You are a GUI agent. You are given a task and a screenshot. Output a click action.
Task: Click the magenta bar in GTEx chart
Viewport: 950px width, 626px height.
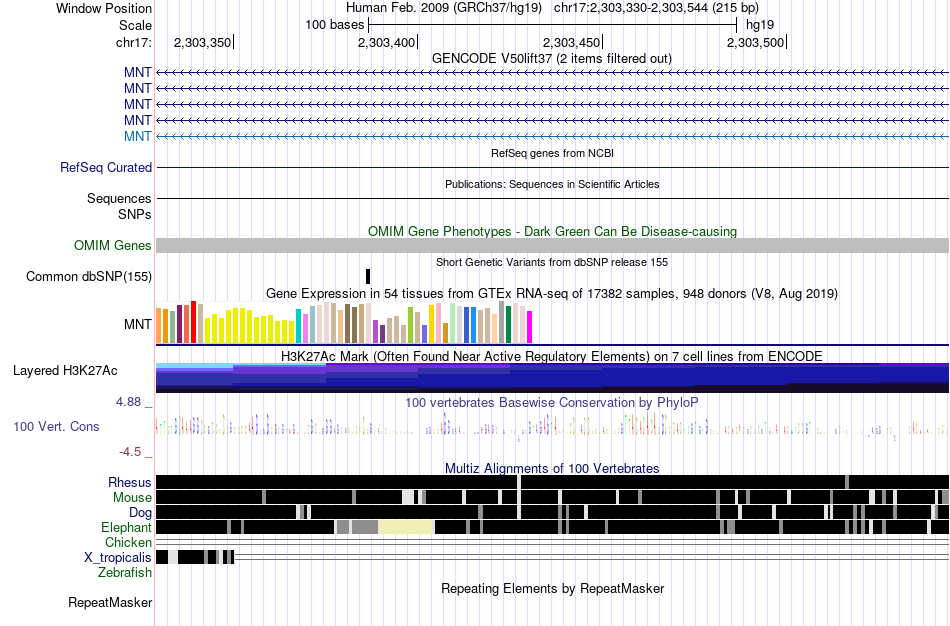530,327
